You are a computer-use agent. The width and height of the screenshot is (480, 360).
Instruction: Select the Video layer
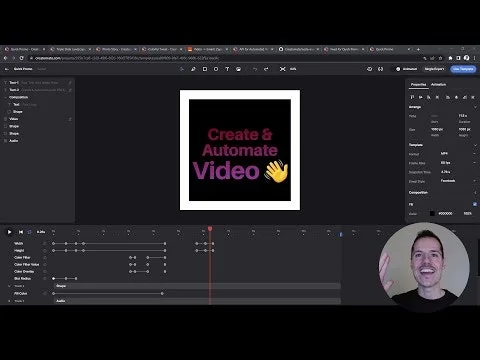[37, 119]
